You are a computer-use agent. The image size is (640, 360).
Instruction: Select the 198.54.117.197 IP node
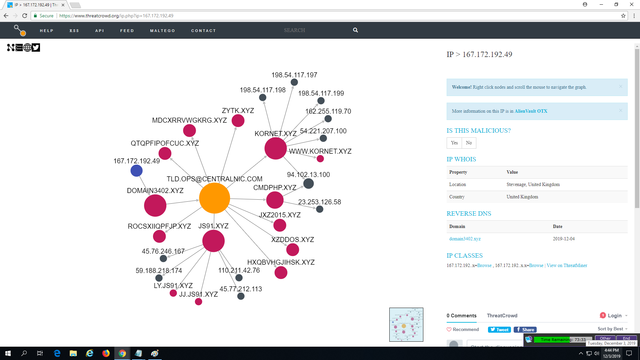tap(294, 82)
